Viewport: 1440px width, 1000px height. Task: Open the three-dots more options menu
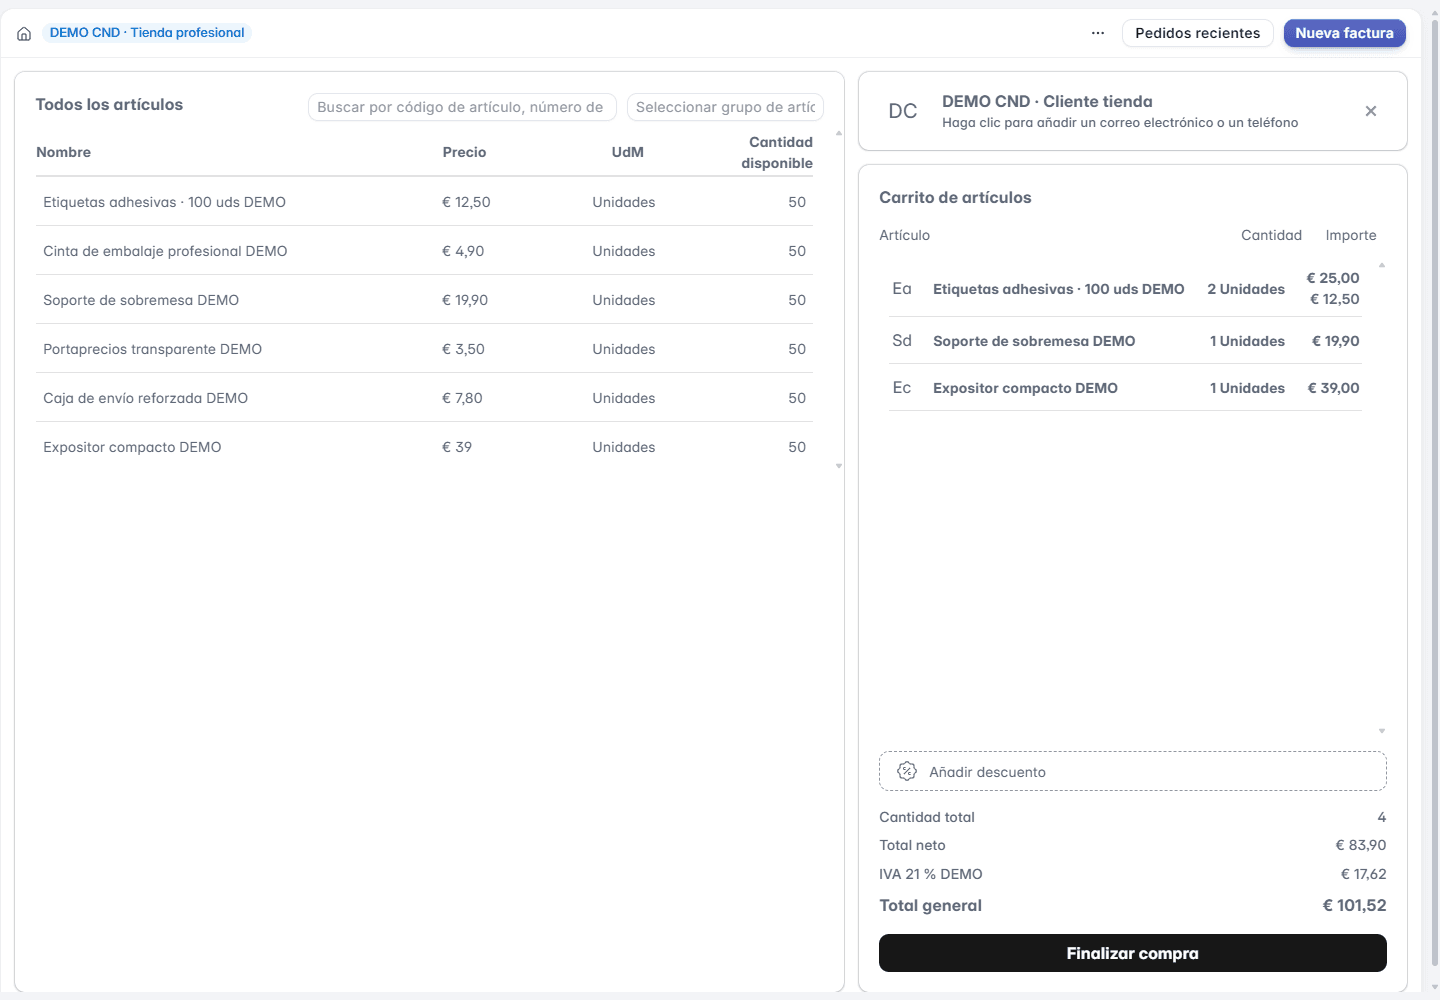tap(1098, 33)
